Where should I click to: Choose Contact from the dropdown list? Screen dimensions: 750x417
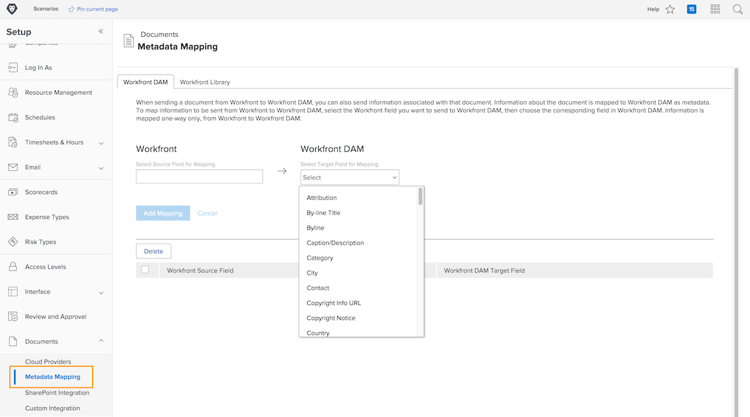(318, 288)
